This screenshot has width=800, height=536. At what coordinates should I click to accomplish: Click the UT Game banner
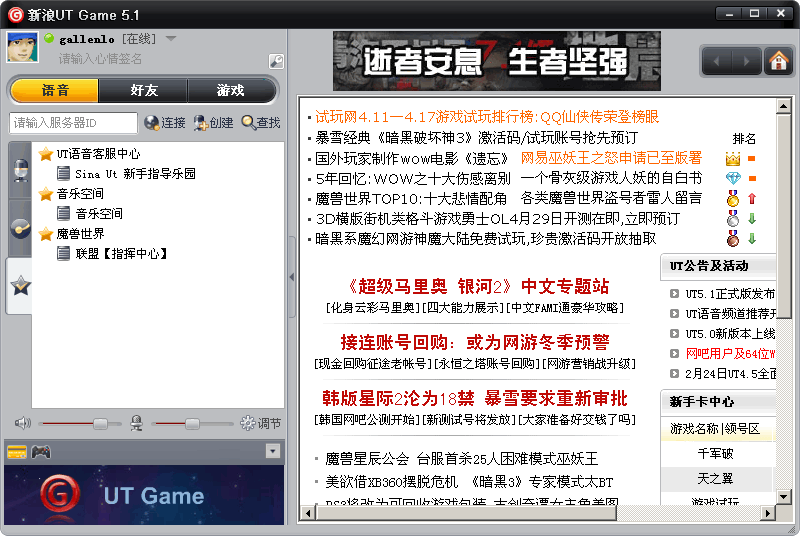[144, 495]
